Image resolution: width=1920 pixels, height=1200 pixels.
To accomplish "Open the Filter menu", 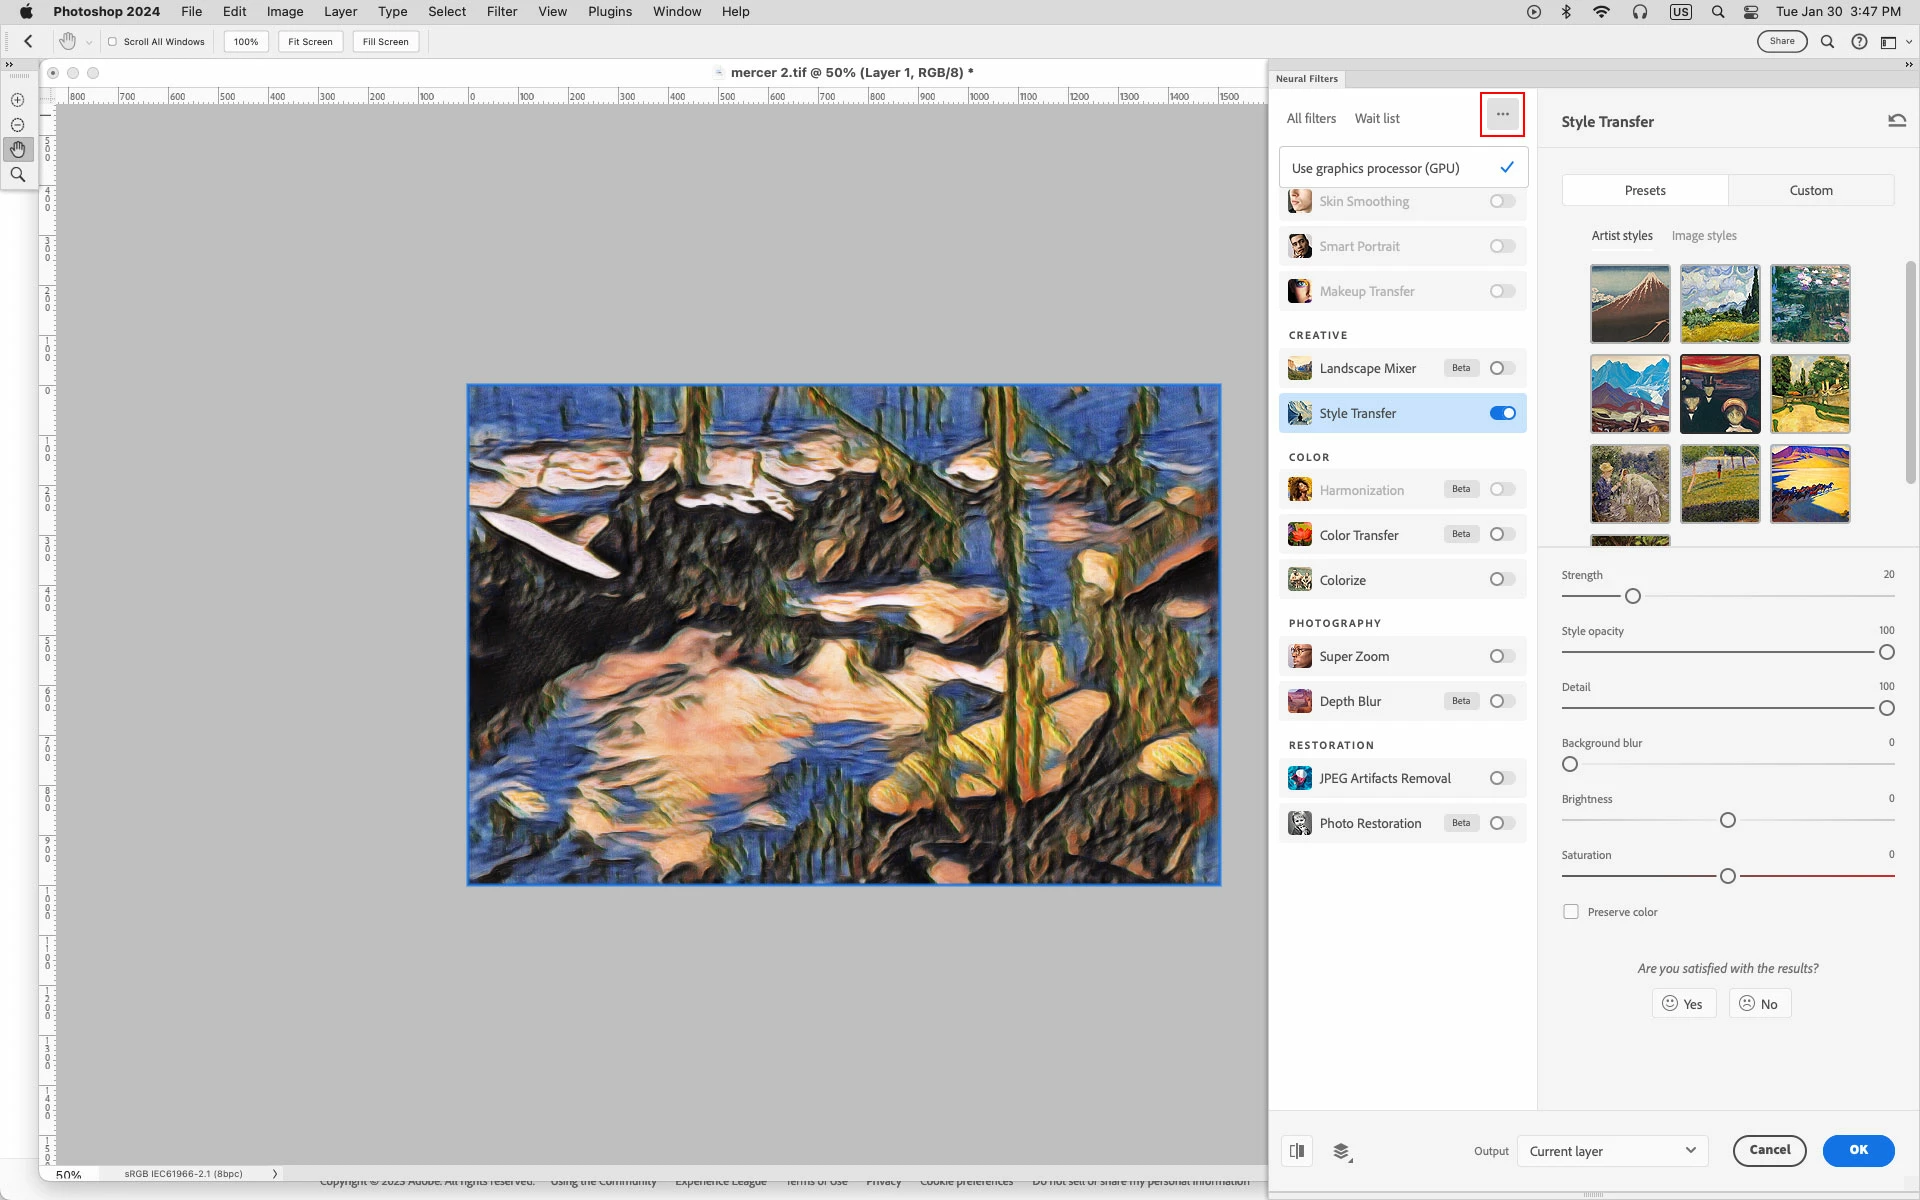I will click(x=501, y=12).
